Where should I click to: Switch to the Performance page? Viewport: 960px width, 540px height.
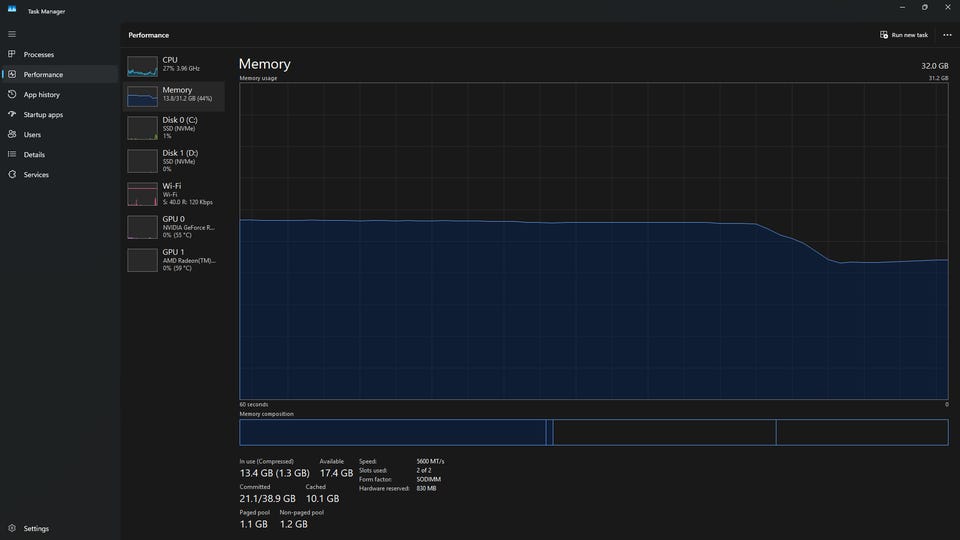pyautogui.click(x=59, y=75)
